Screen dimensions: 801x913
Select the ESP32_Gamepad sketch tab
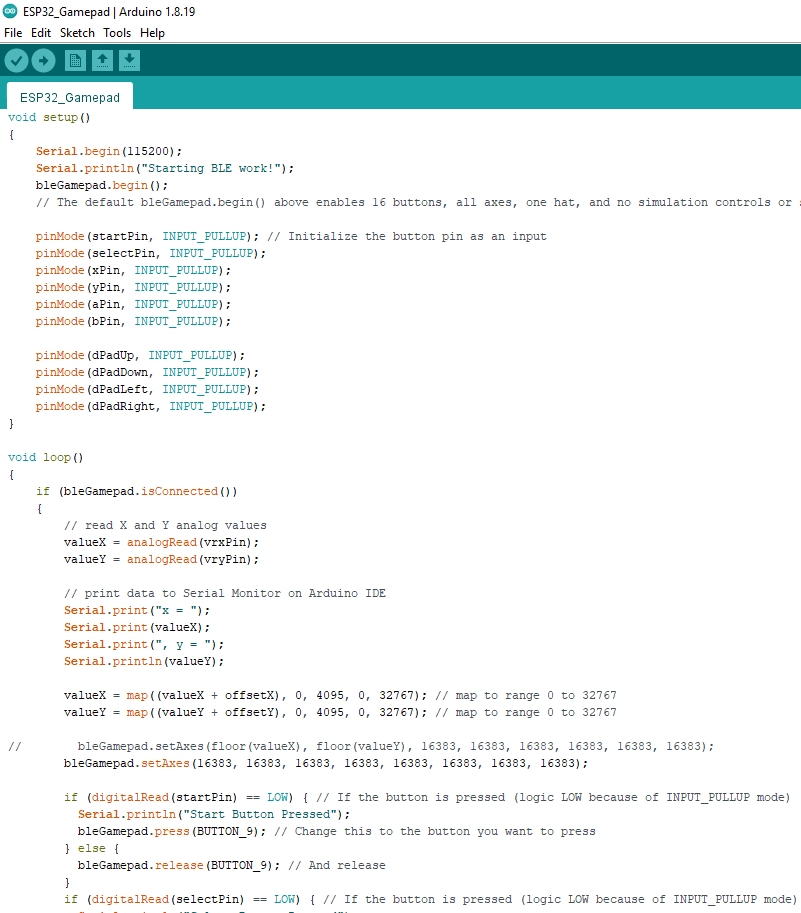pyautogui.click(x=70, y=97)
